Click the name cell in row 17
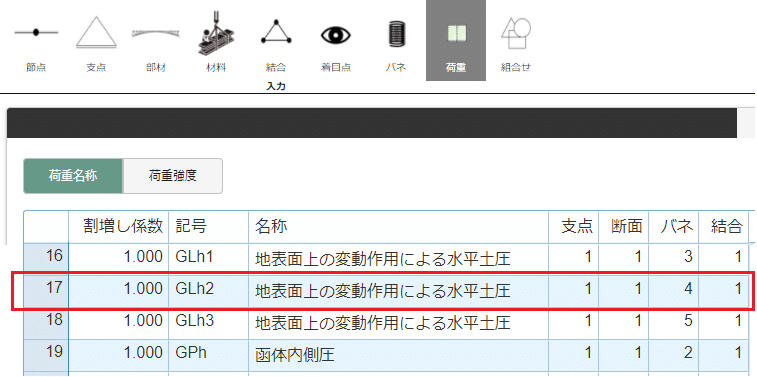The width and height of the screenshot is (757, 377). tap(398, 291)
